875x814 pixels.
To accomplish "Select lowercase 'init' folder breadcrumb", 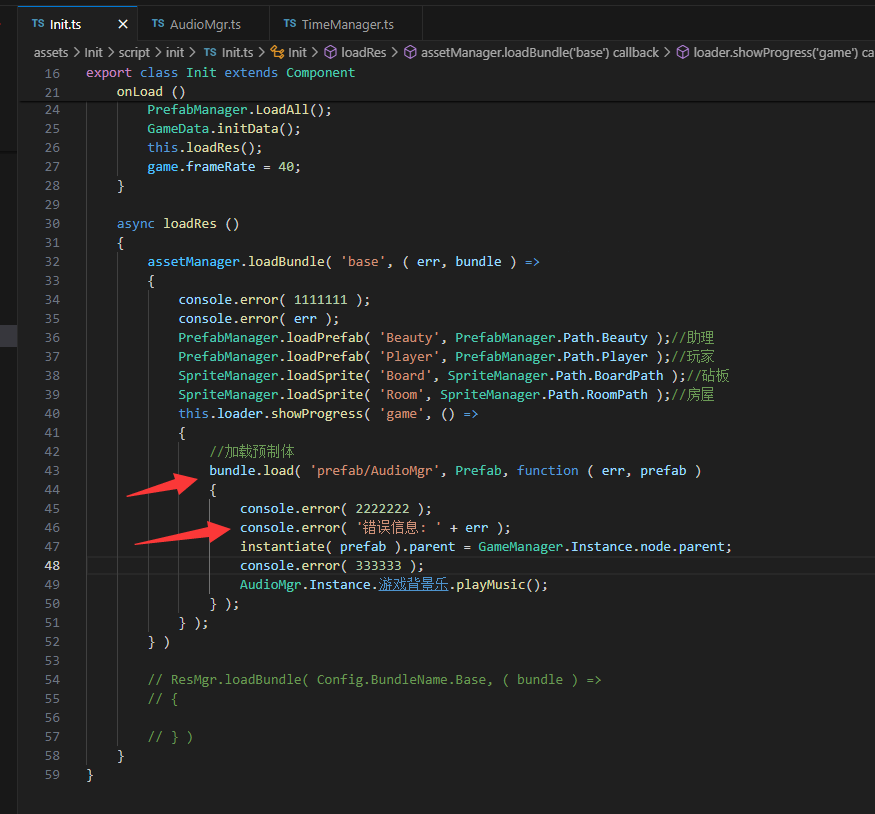I will pos(175,52).
